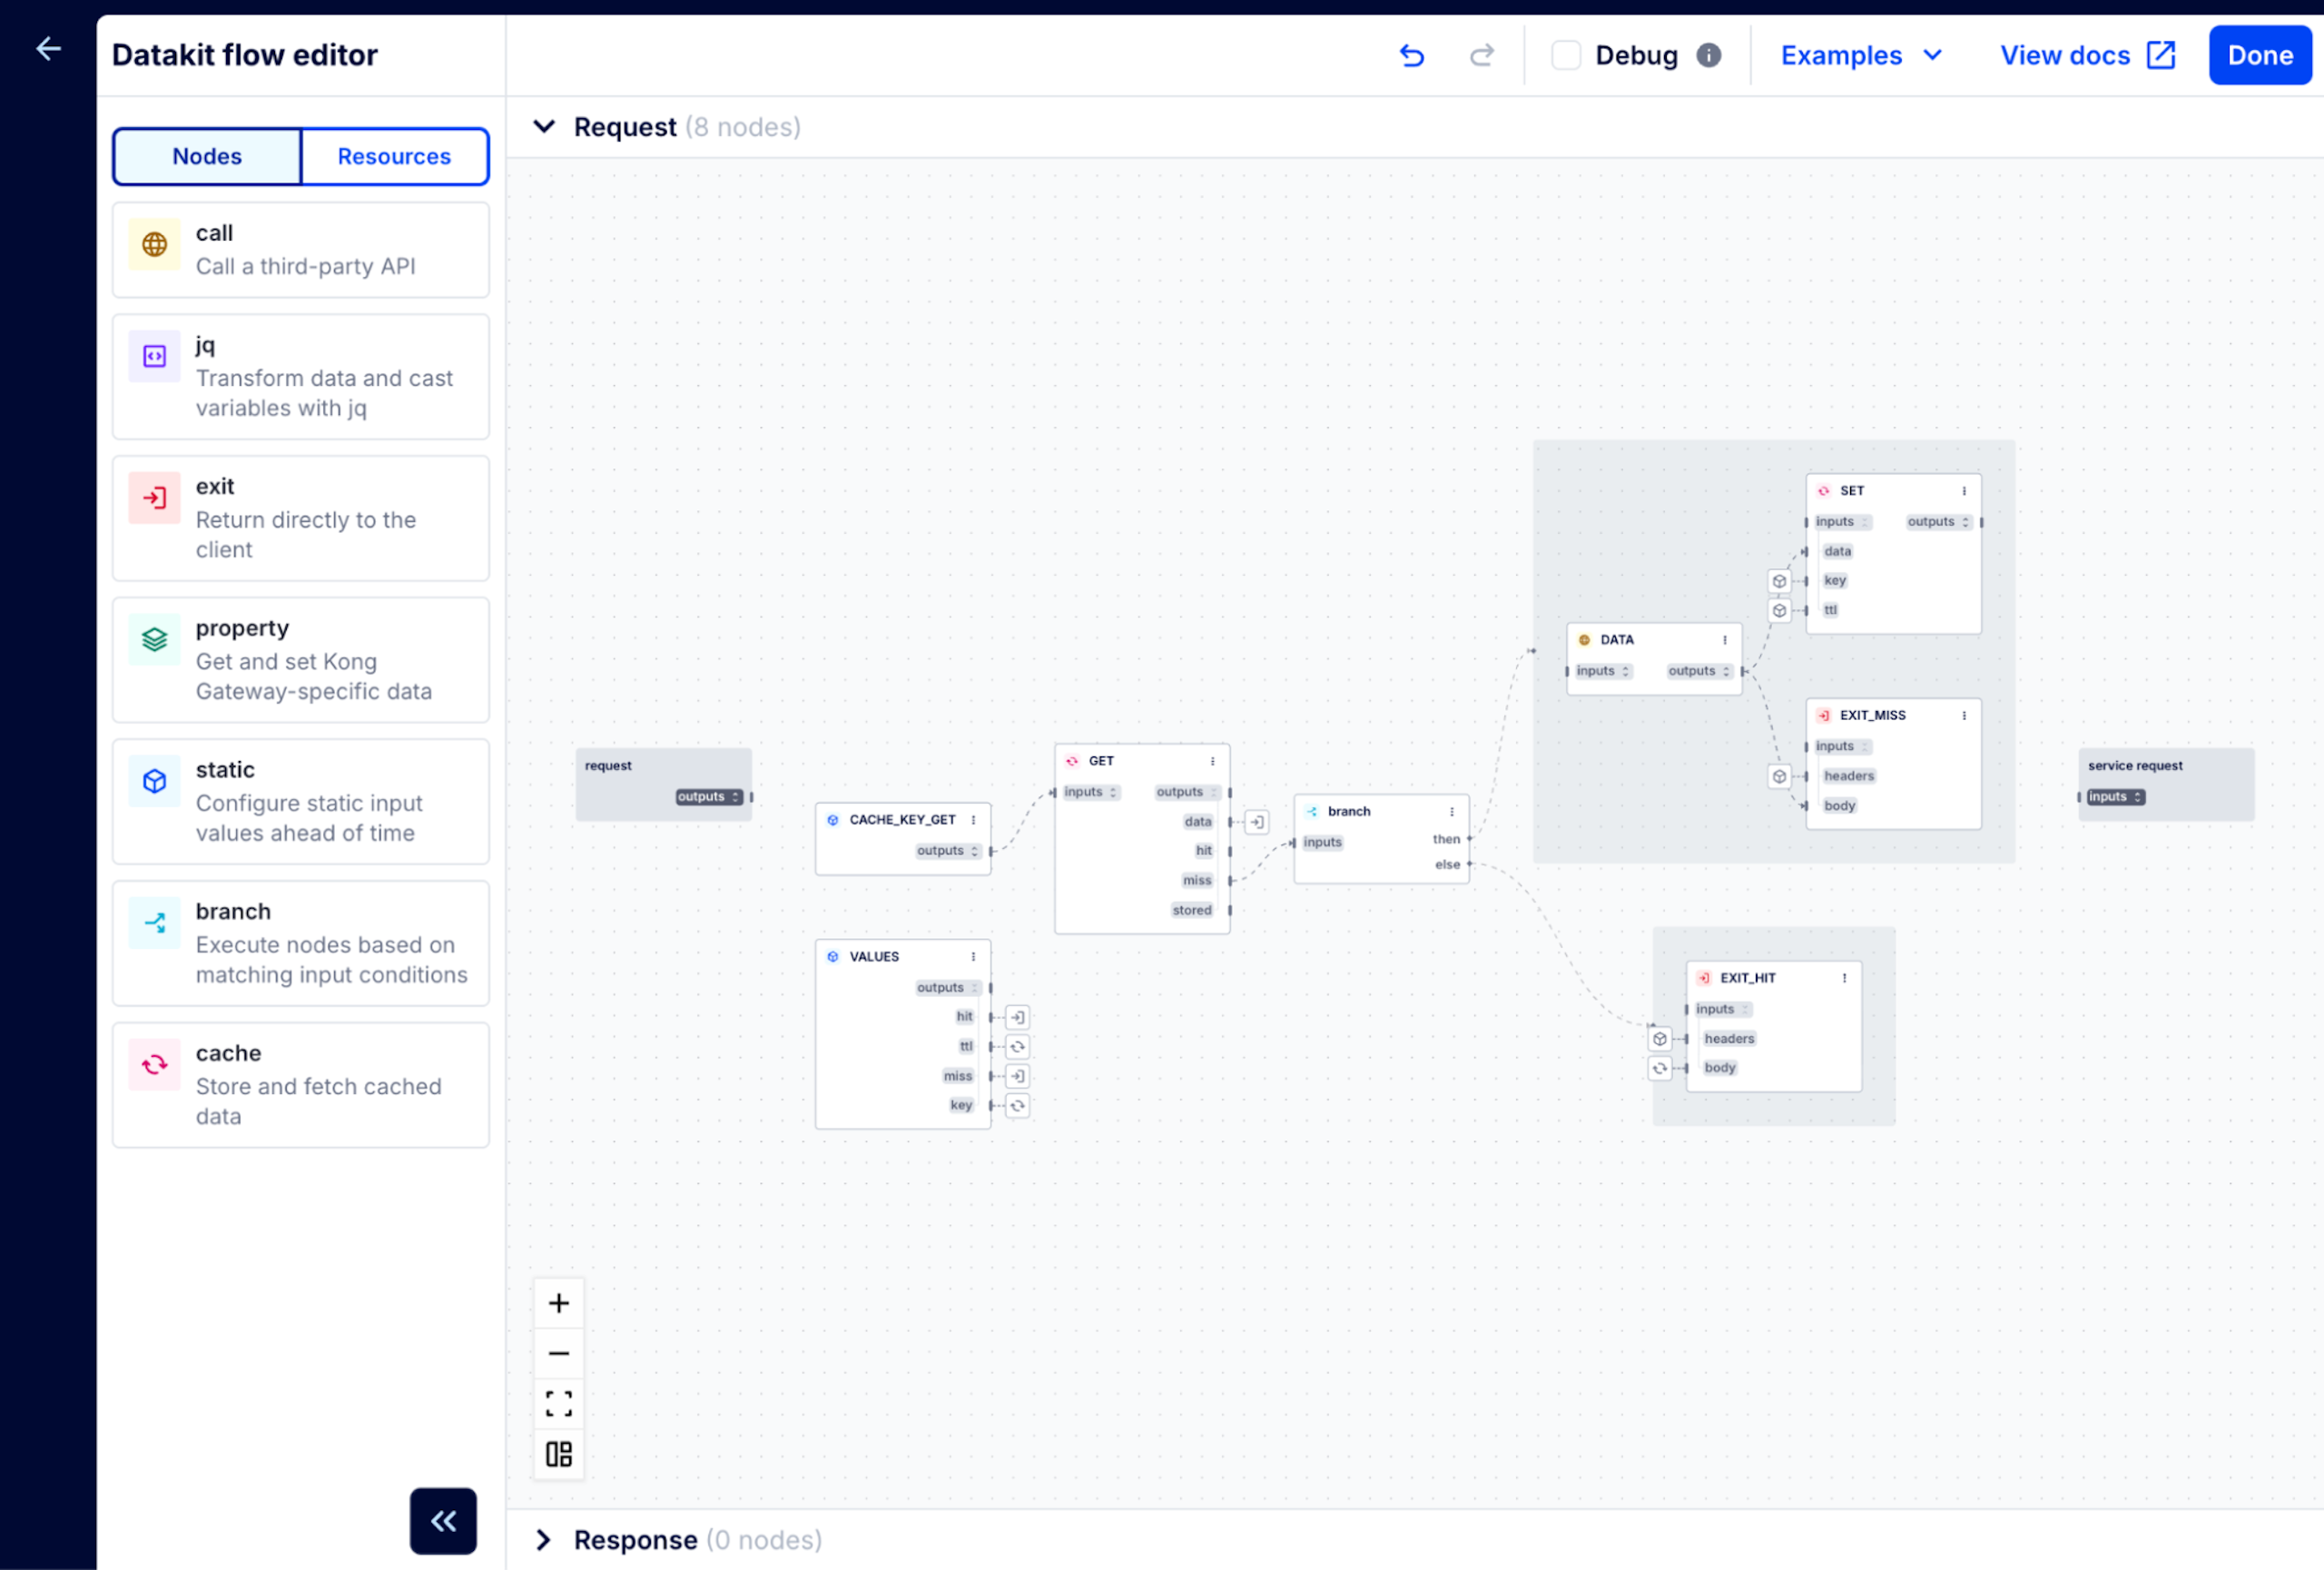Expand the Response section
The width and height of the screenshot is (2324, 1570).
(x=544, y=1540)
